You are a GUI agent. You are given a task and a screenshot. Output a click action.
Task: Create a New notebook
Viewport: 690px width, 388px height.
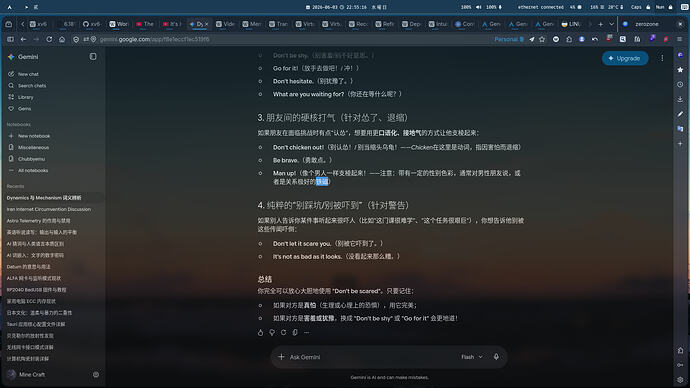coord(29,136)
